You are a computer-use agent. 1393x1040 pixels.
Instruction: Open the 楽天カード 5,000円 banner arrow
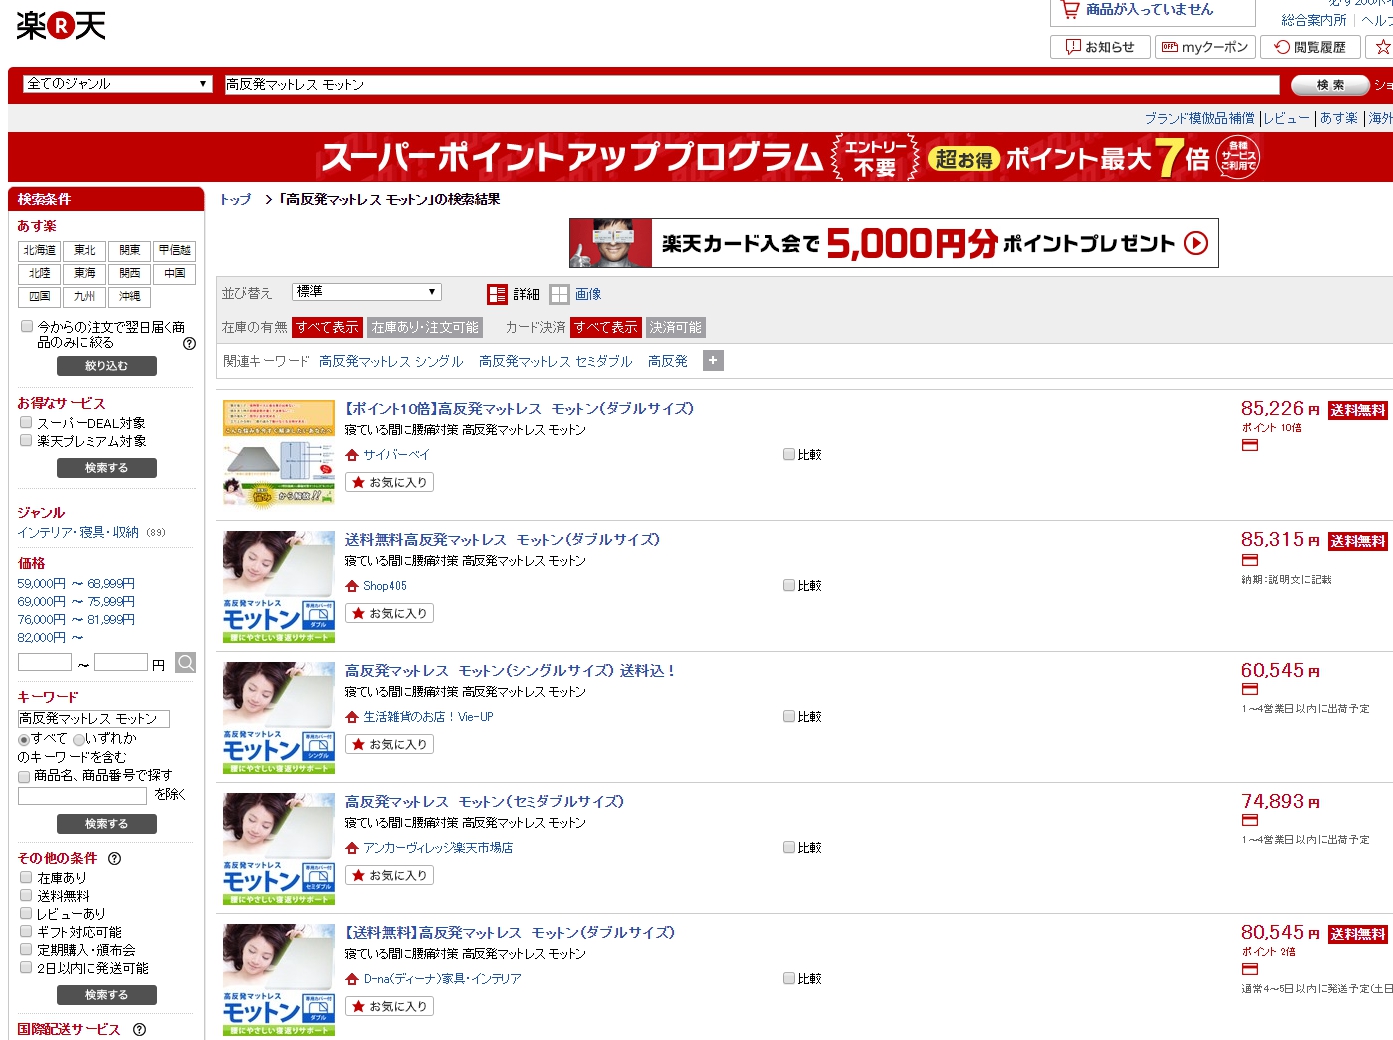pos(1196,243)
